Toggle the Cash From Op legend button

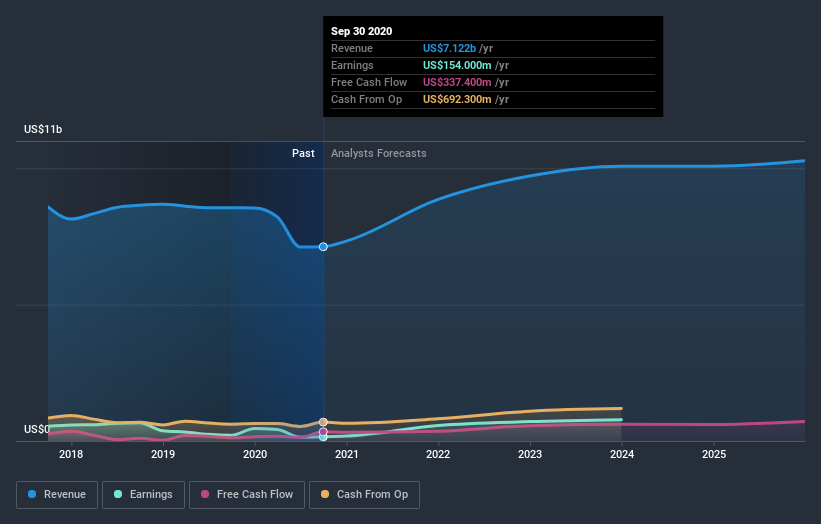(x=364, y=495)
